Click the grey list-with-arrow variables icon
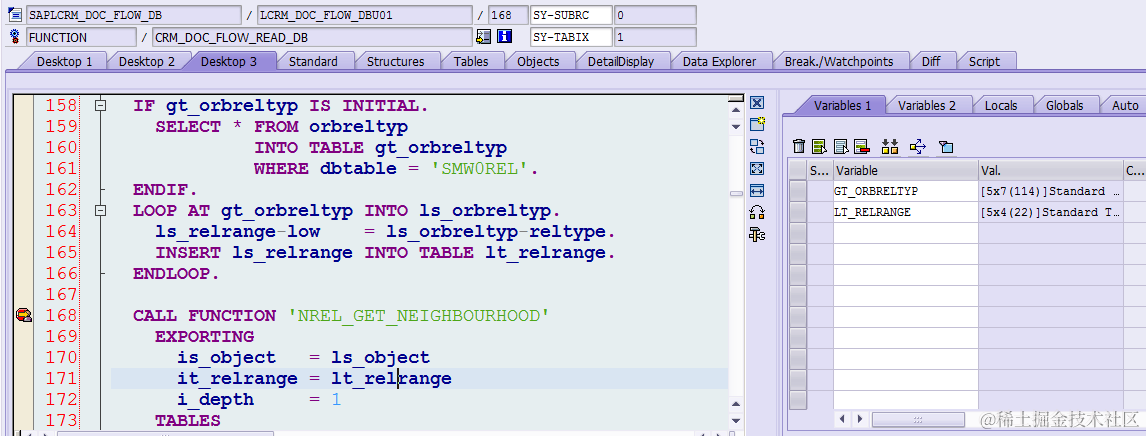Viewport: 1146px width, 436px height. point(840,147)
